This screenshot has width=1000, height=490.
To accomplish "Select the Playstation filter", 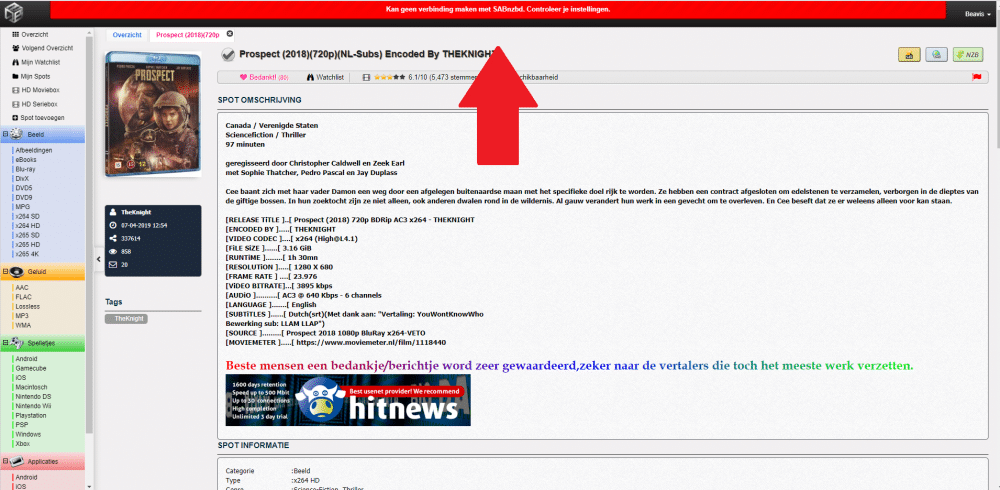I will click(x=31, y=415).
